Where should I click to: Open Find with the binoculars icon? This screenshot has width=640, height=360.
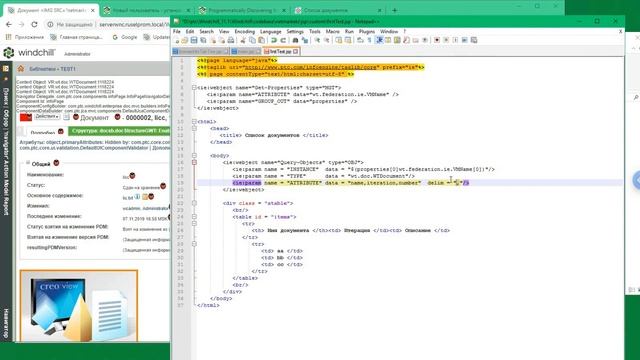(296, 40)
